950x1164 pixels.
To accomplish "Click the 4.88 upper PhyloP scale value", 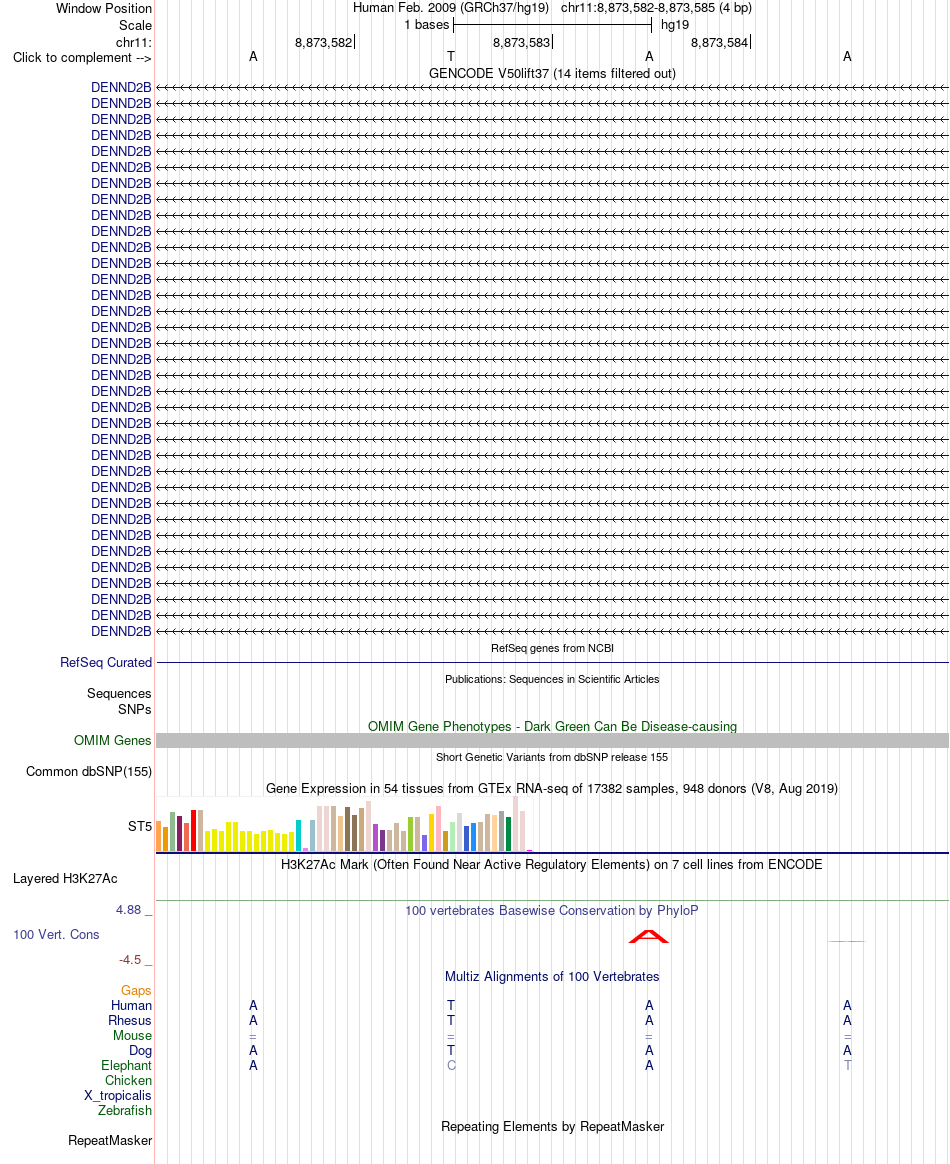I will [x=128, y=909].
